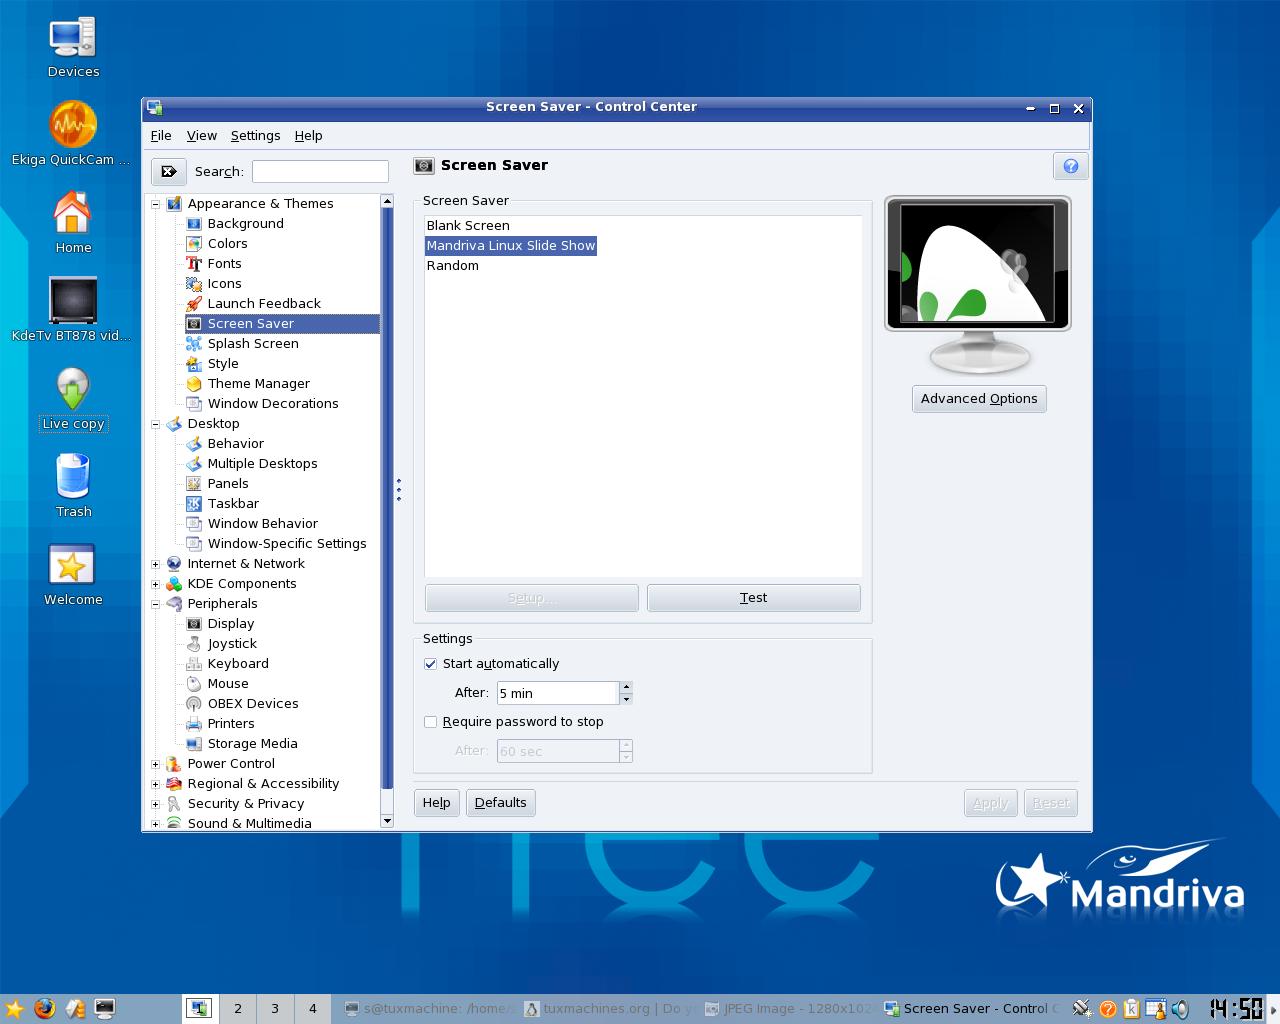Launch Firefox from the panel
Image resolution: width=1280 pixels, height=1024 pixels.
(x=44, y=1008)
